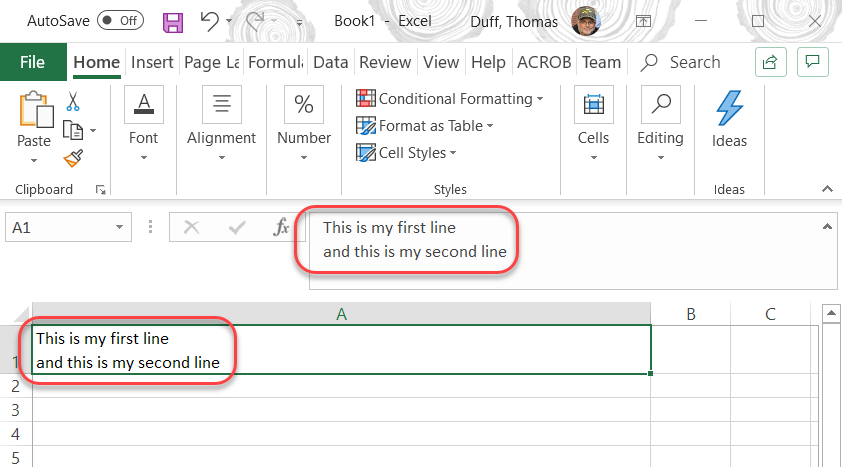Toggle the AutoSave switch
842x467 pixels.
(119, 21)
